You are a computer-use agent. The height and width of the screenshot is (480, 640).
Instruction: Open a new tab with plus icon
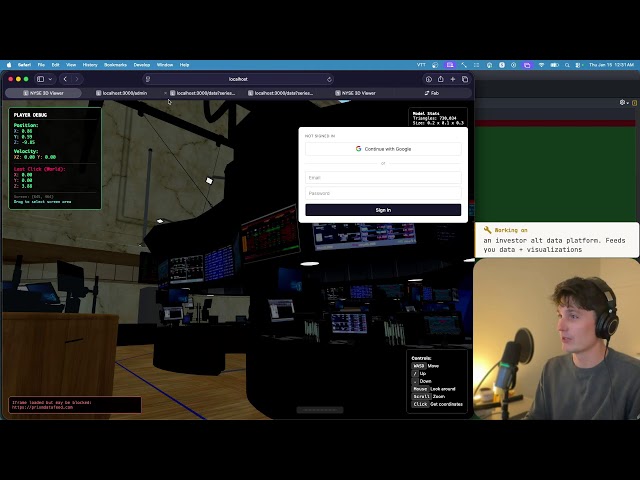(452, 79)
